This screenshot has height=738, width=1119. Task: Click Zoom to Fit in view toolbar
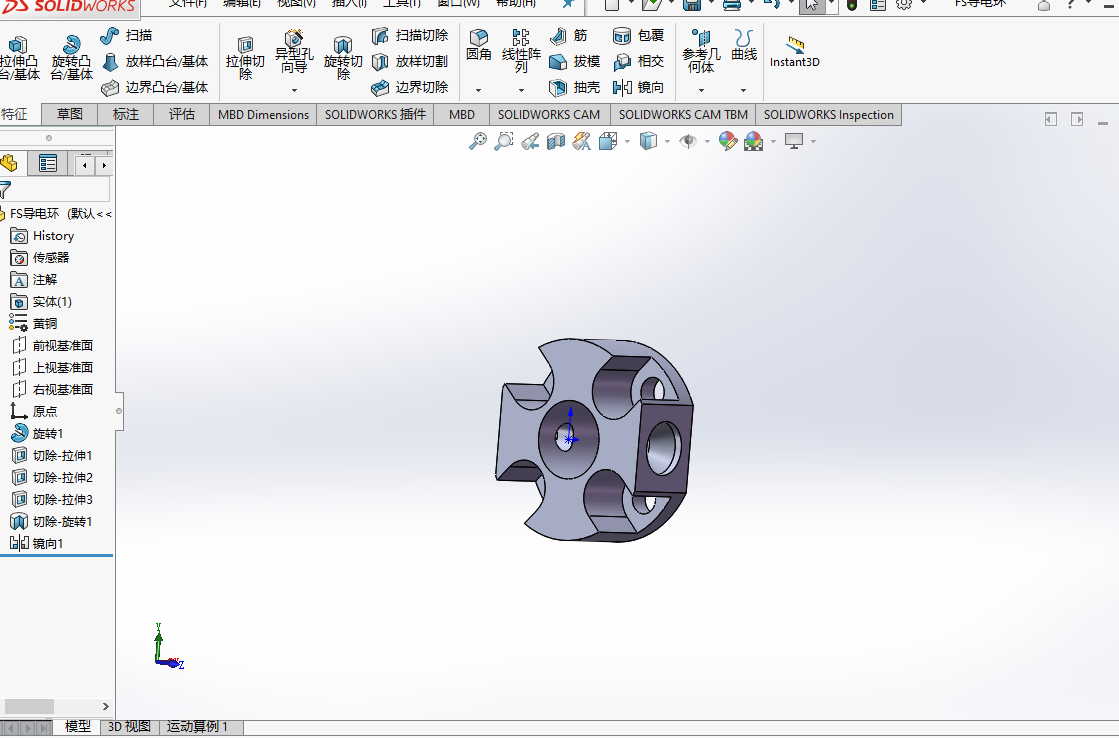pos(477,141)
